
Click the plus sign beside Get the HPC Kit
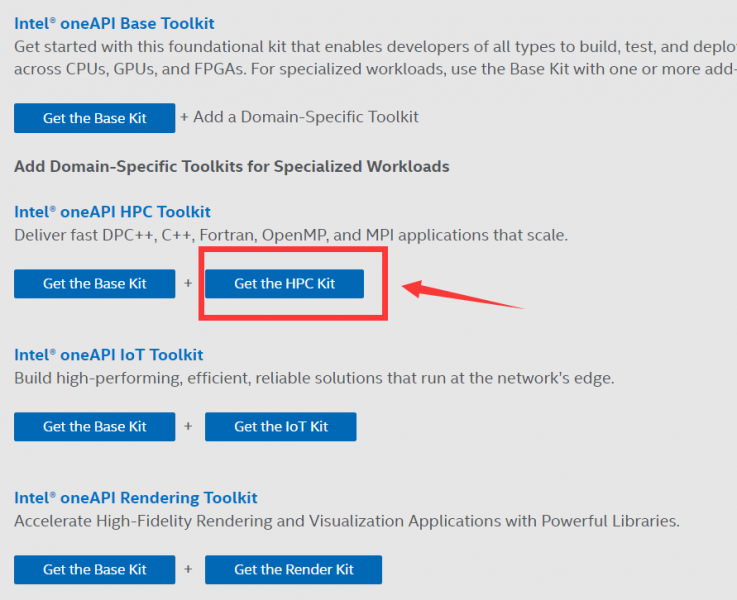pos(187,284)
